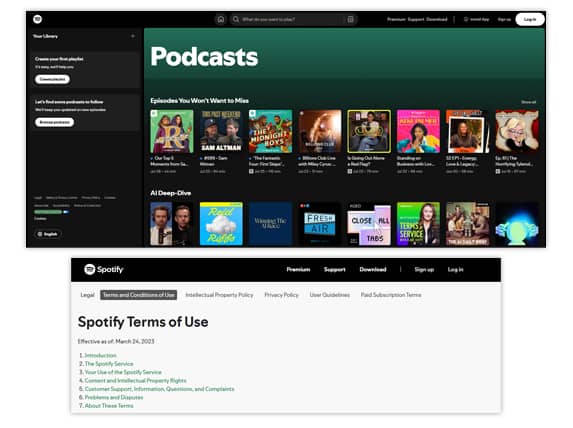Open Problems and Disputes link
The height and width of the screenshot is (428, 573).
pyautogui.click(x=114, y=397)
